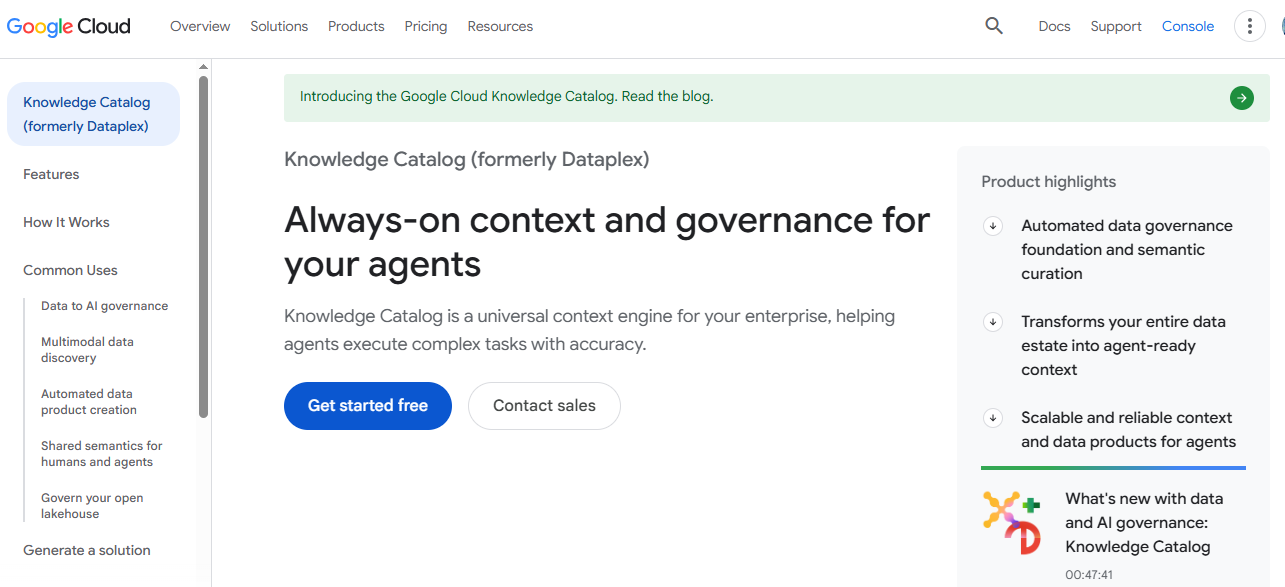The image size is (1285, 587).
Task: Jump to Features section in sidebar
Action: (x=51, y=174)
